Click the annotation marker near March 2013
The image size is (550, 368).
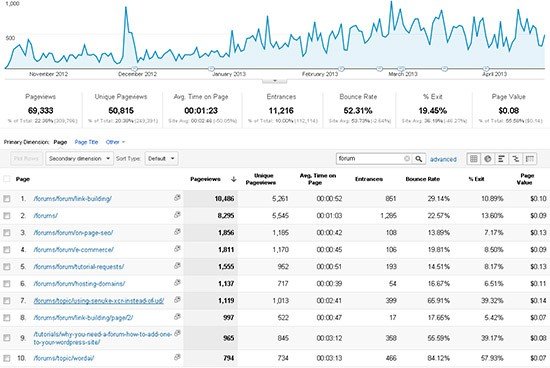click(401, 68)
